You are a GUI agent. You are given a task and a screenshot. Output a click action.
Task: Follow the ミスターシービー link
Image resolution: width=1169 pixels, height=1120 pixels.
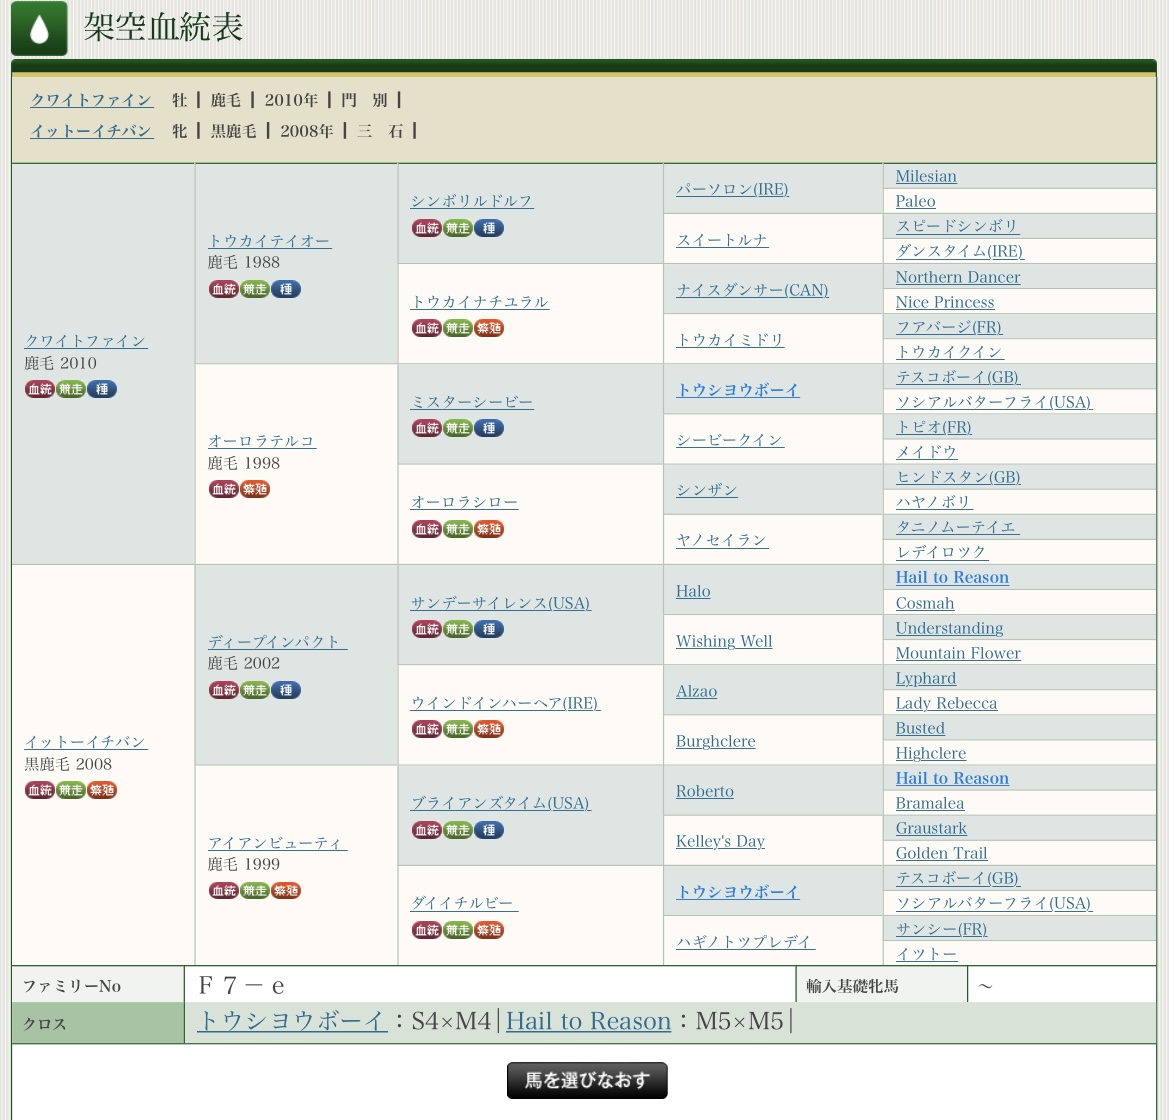pos(471,403)
